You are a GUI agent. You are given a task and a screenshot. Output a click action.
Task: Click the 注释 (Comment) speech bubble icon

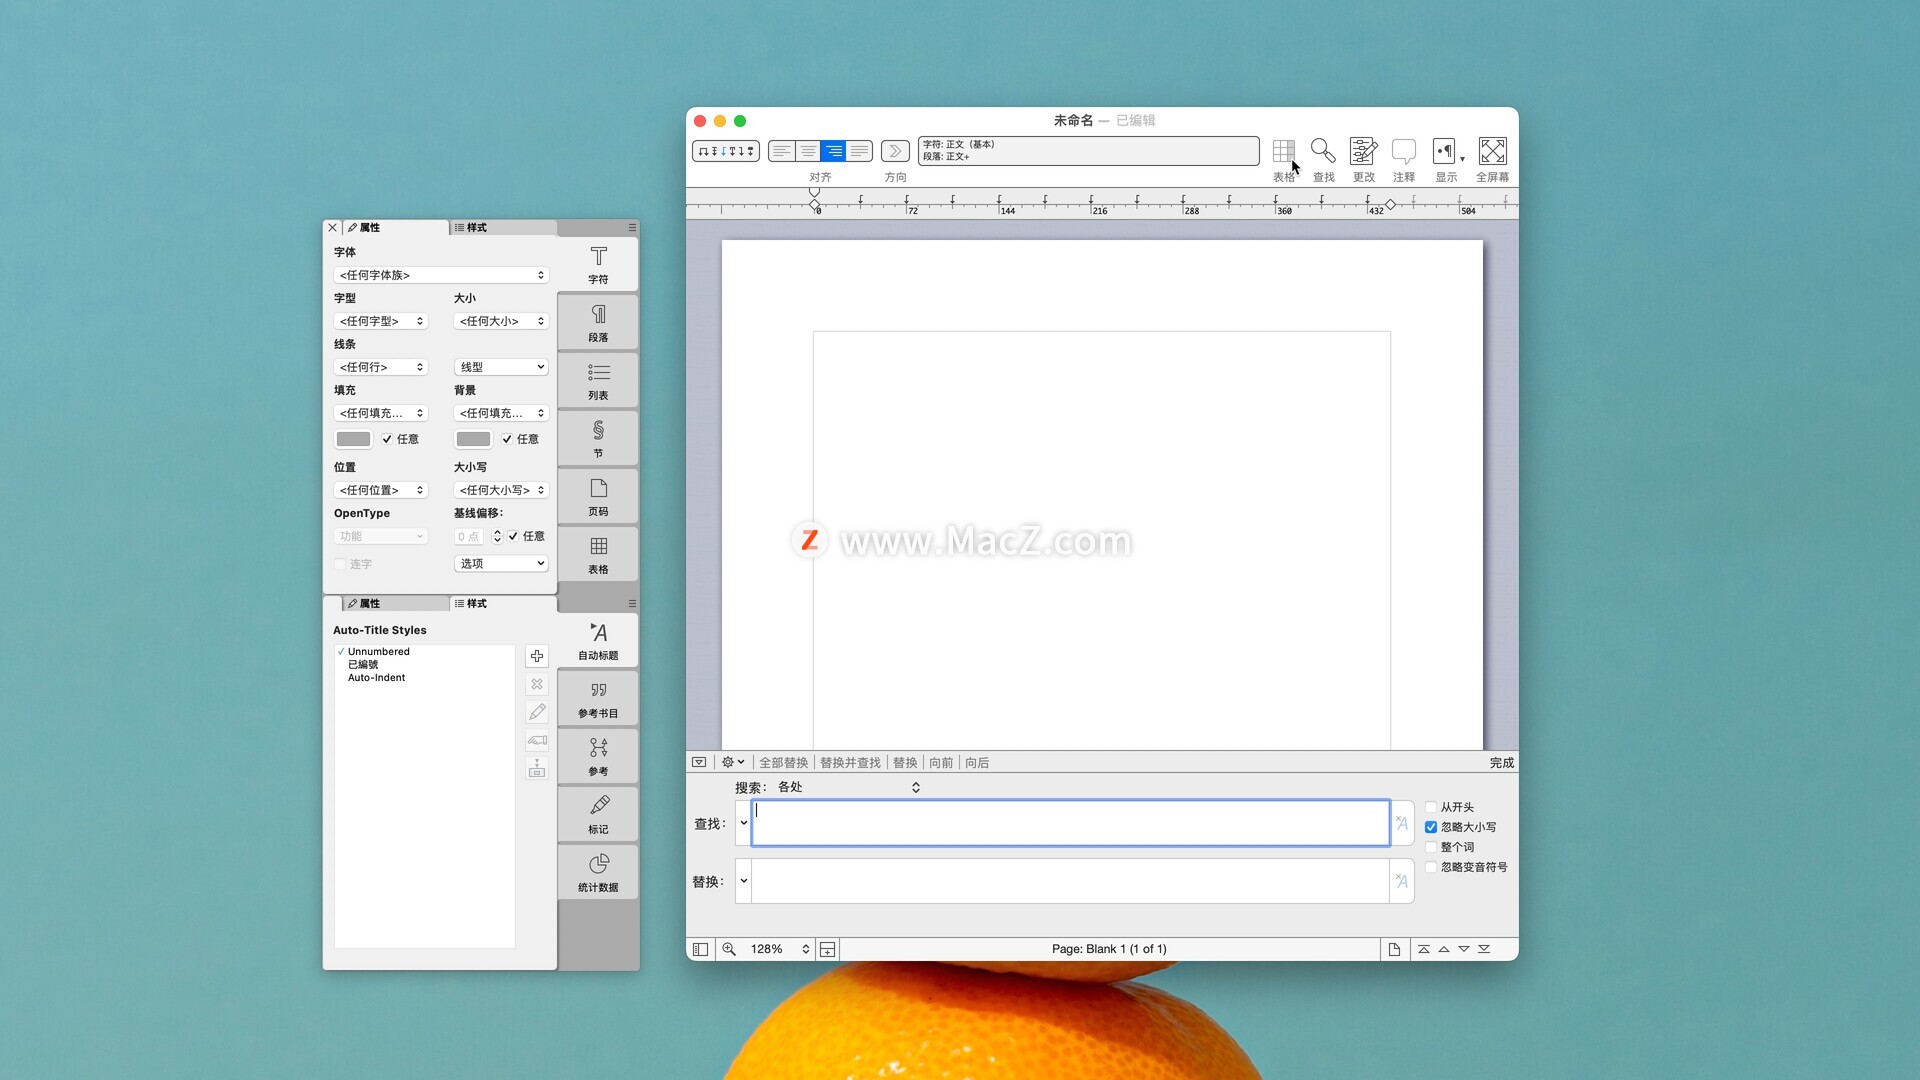pyautogui.click(x=1404, y=151)
